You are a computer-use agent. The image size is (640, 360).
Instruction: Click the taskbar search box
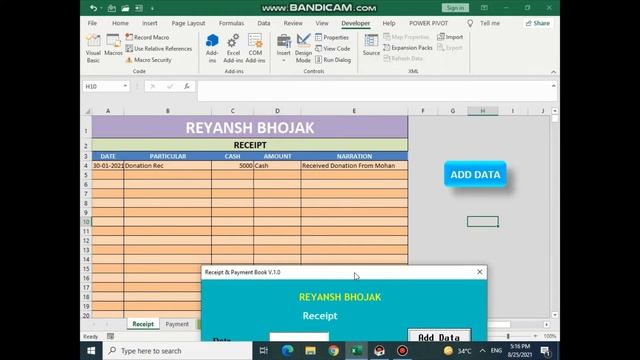pyautogui.click(x=178, y=351)
